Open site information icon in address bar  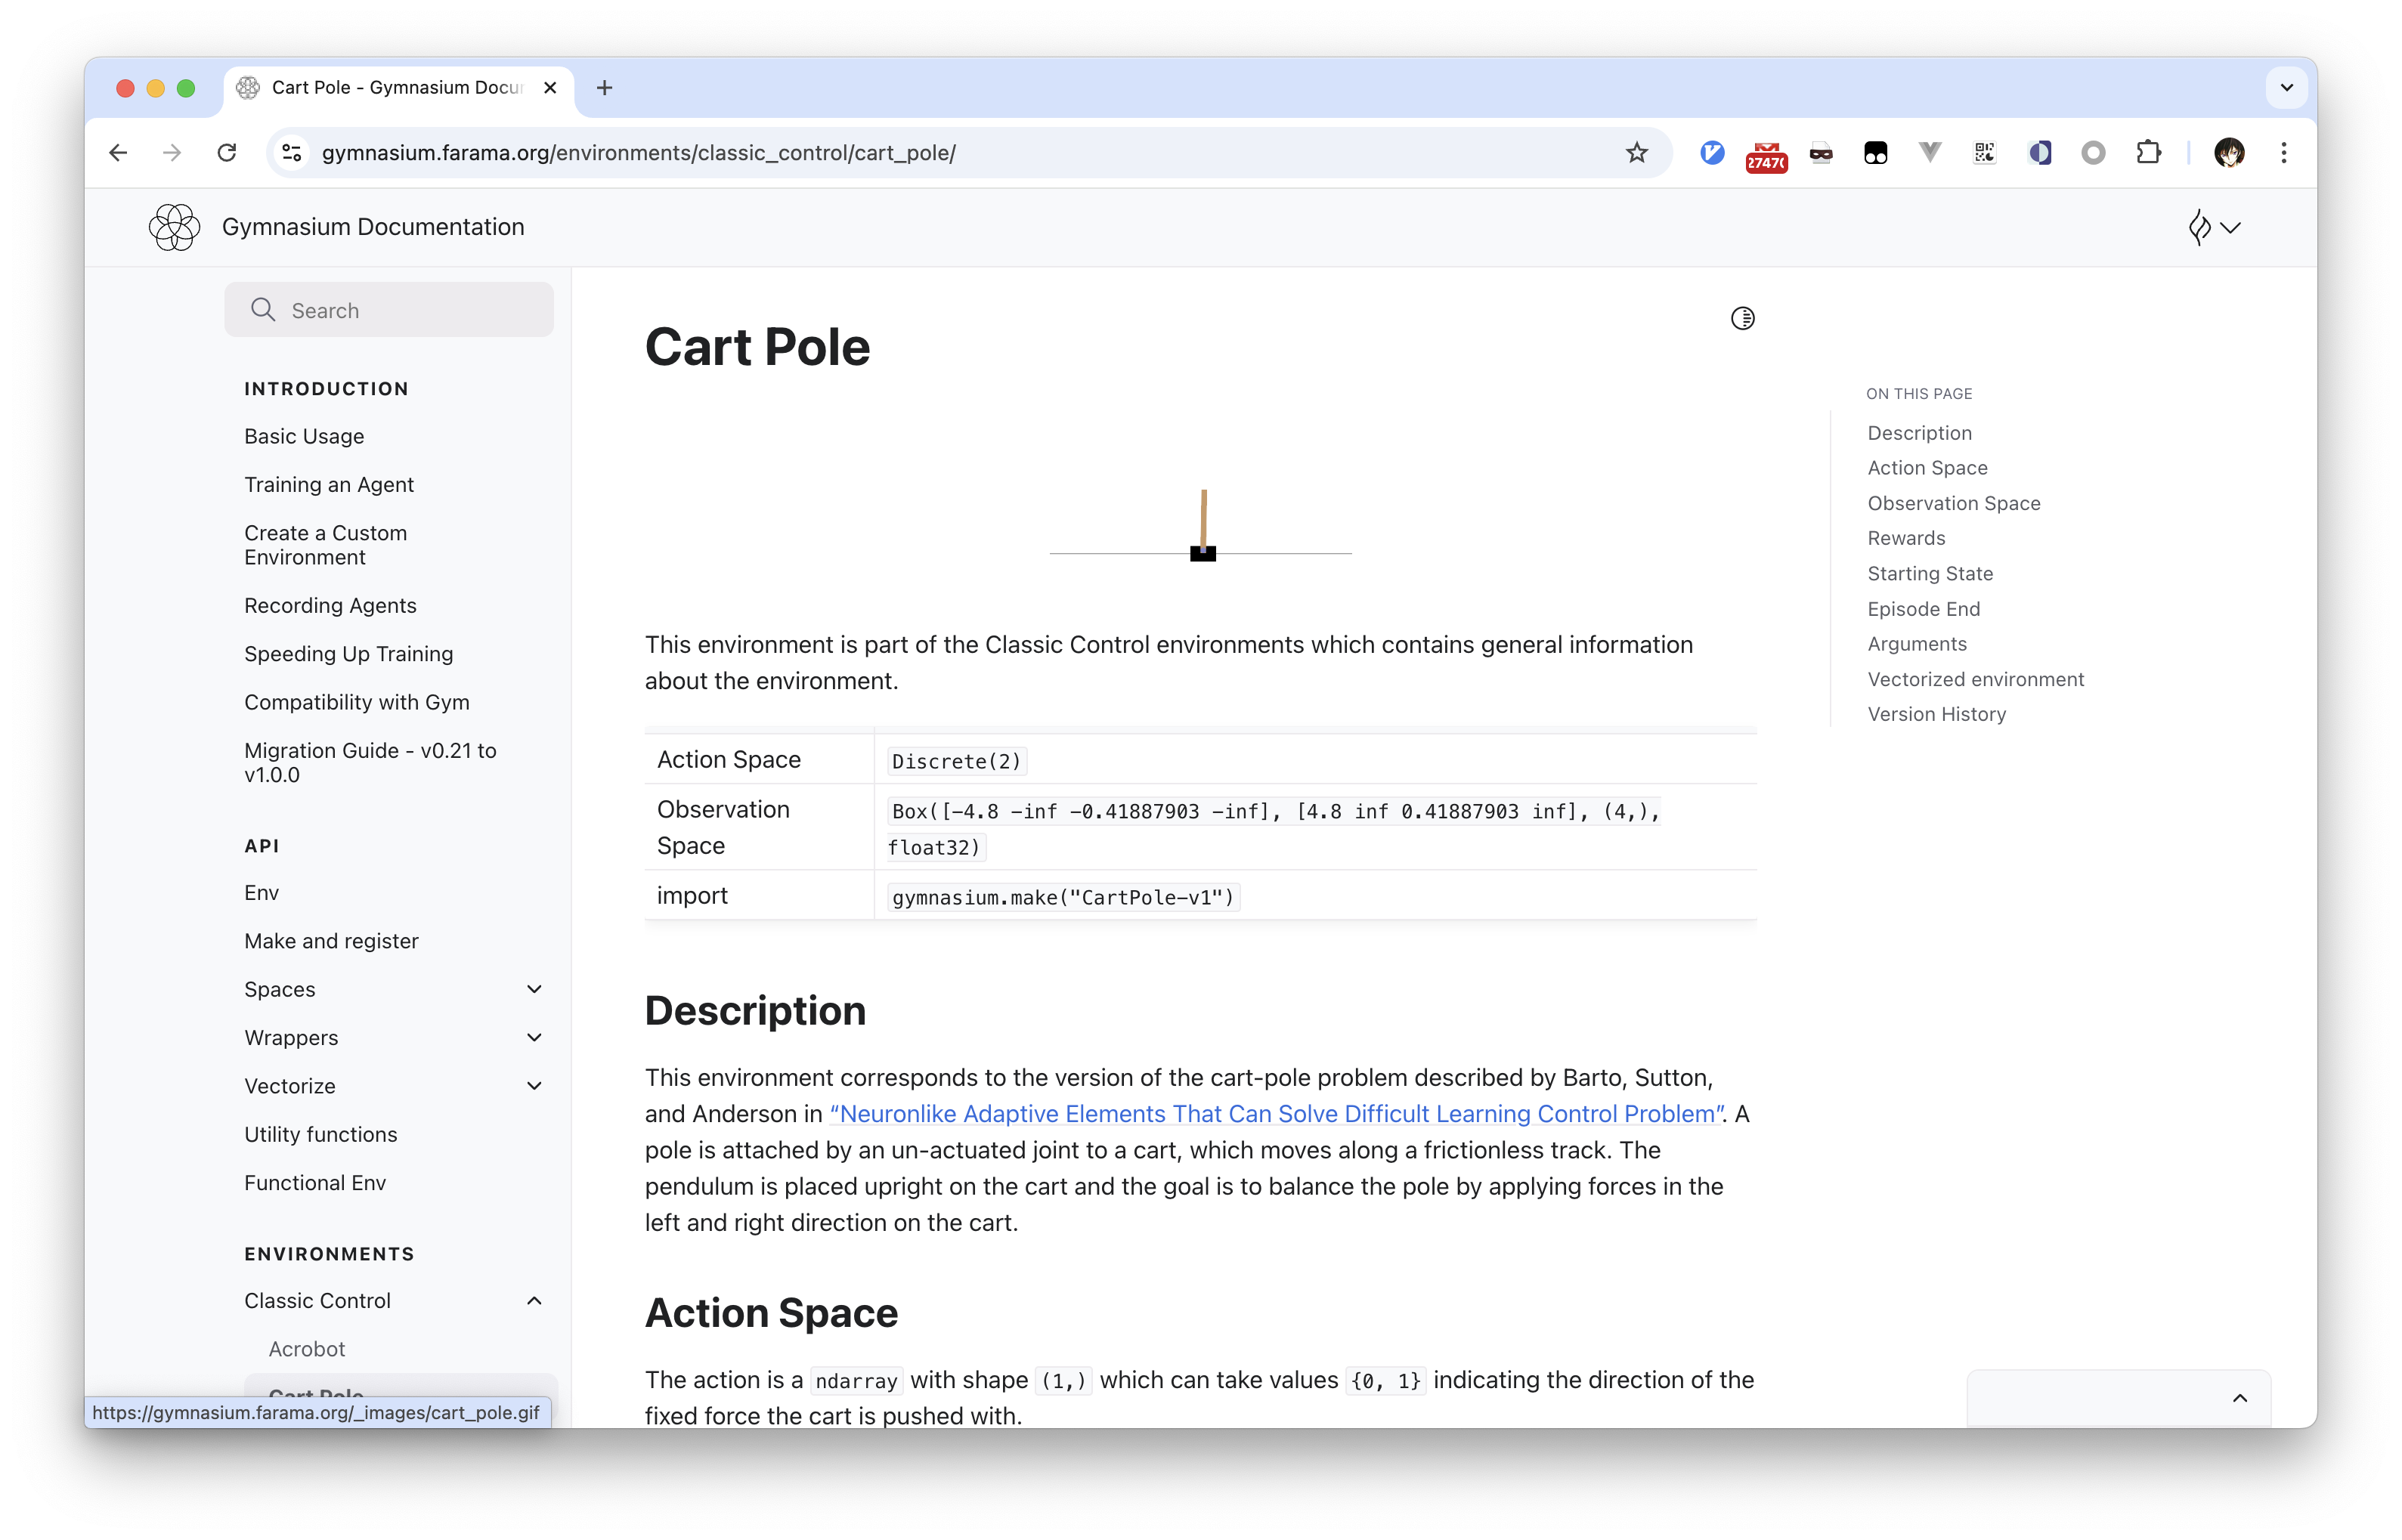(292, 152)
